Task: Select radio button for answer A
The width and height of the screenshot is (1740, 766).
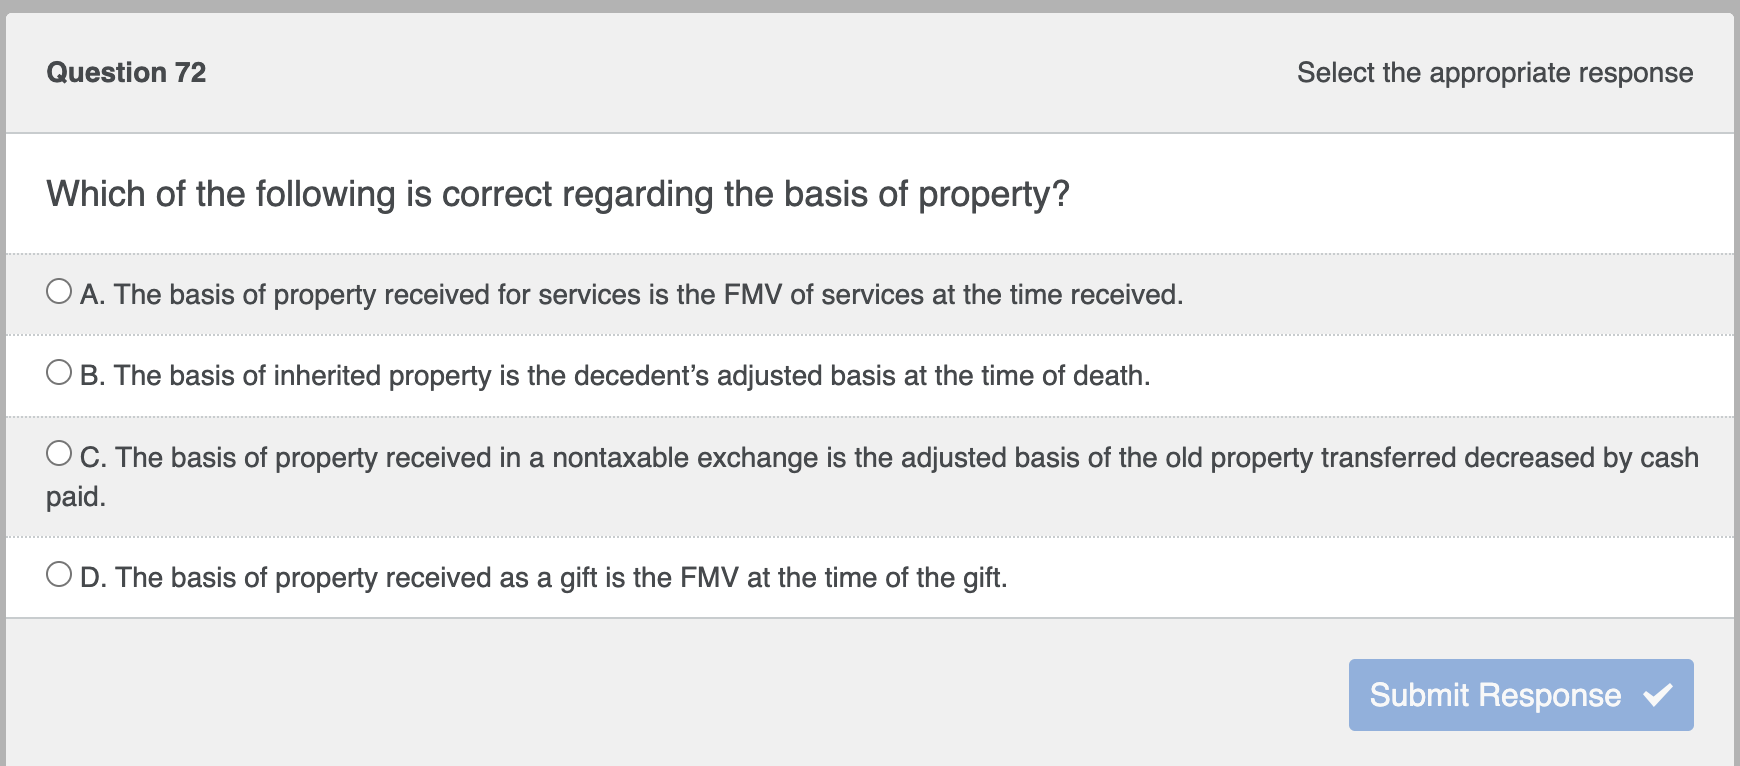Action: 59,291
